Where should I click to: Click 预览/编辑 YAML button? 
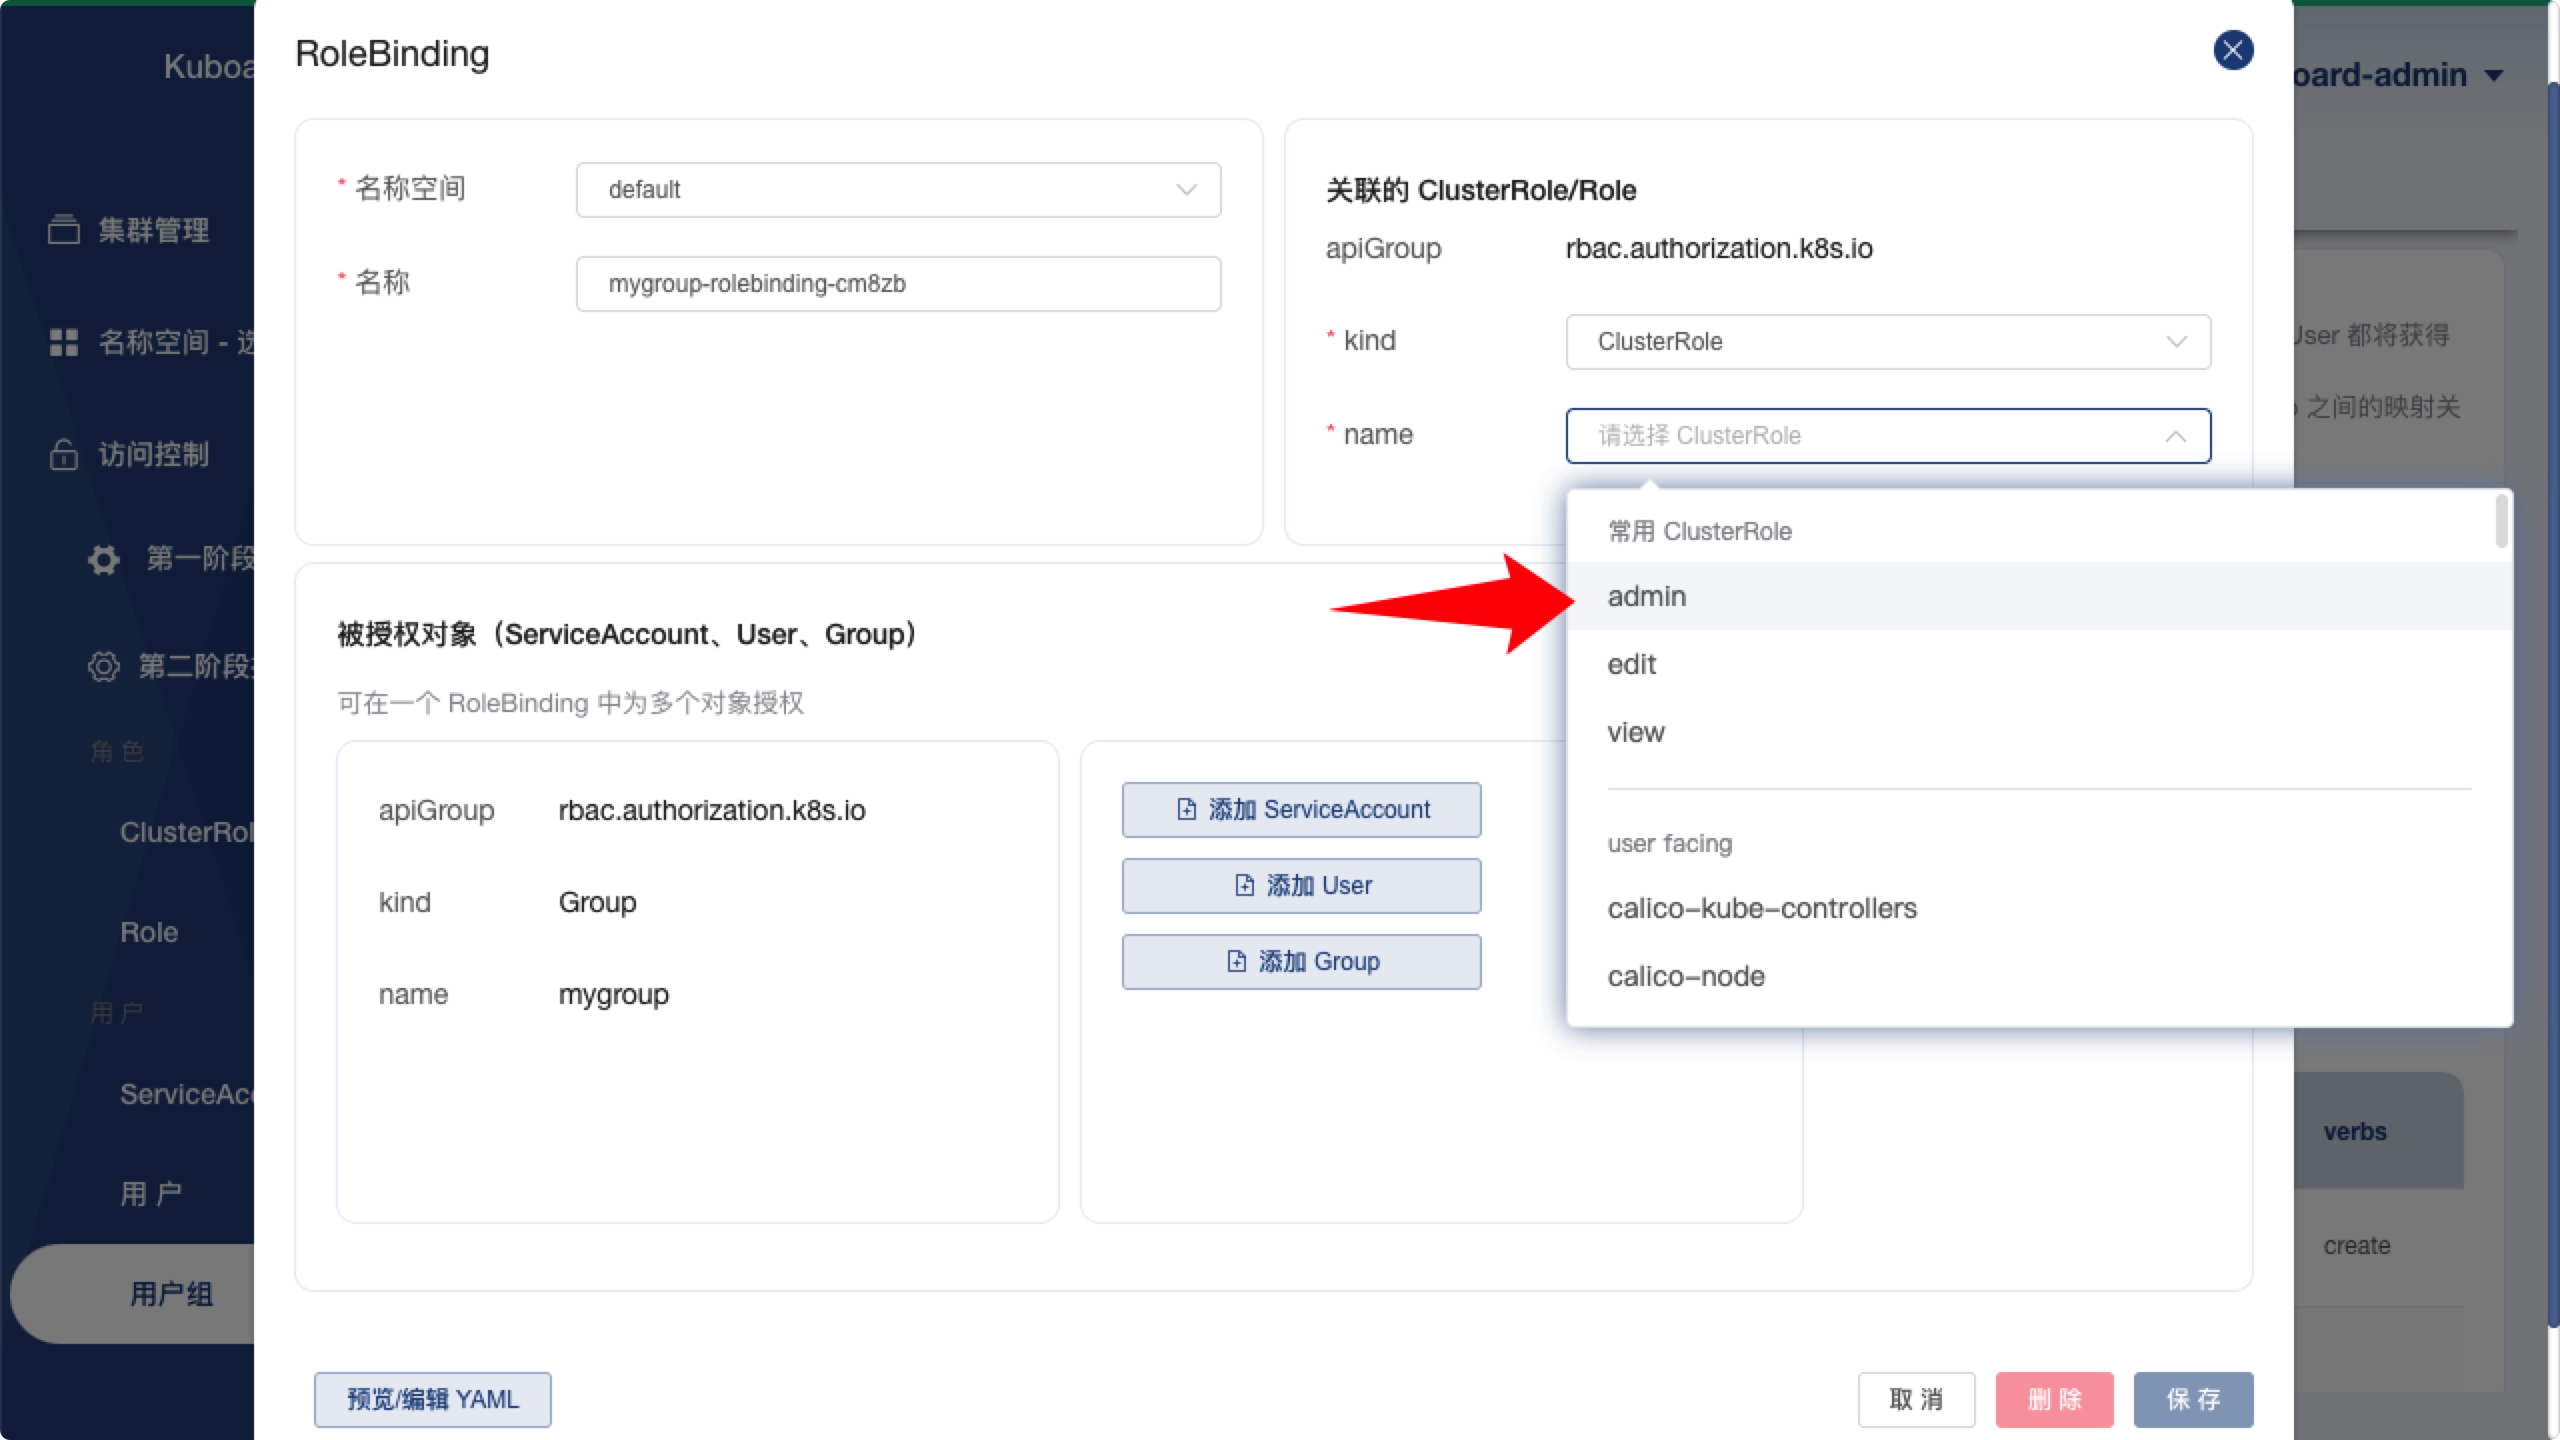(432, 1399)
